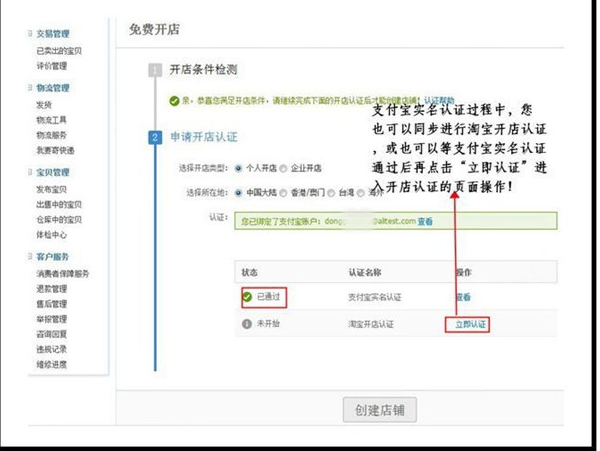
Task: Open 体检中心 in sidebar
Action: [51, 235]
